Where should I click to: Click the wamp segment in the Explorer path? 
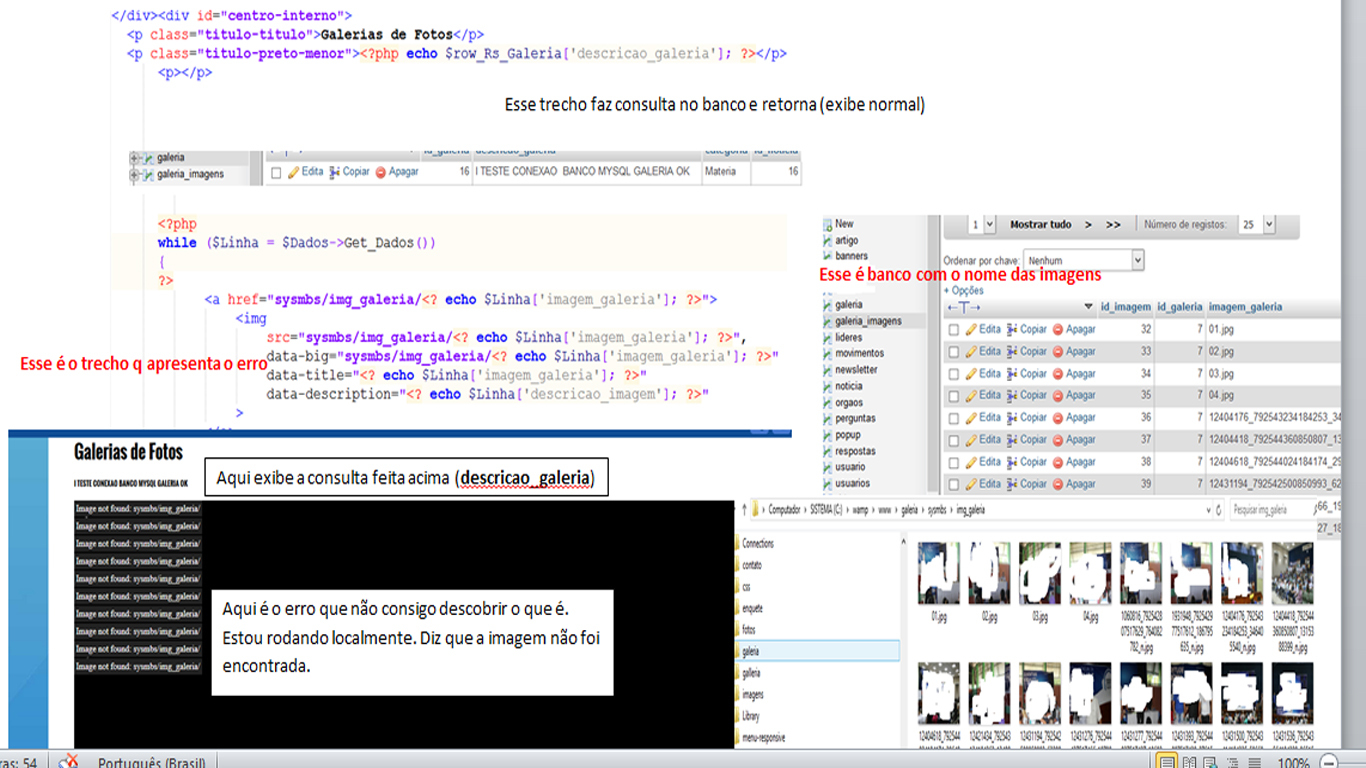[x=860, y=510]
